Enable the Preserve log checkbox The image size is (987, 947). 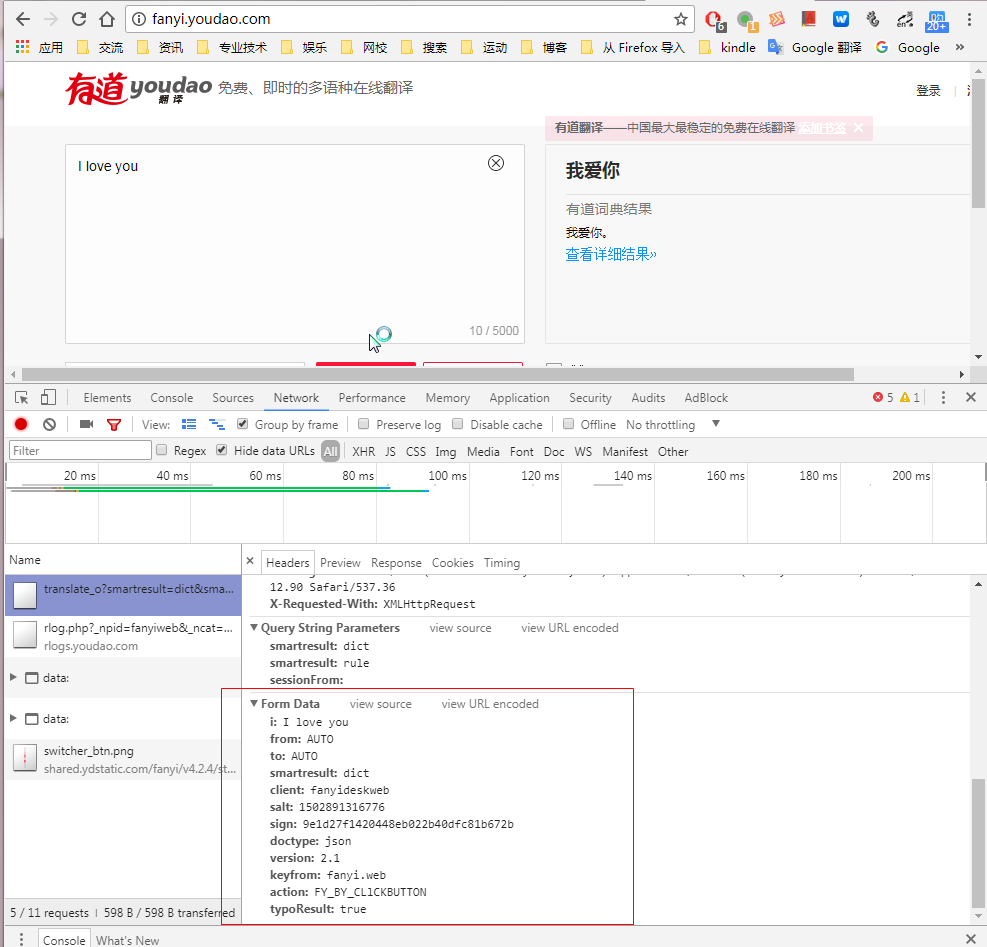click(364, 424)
